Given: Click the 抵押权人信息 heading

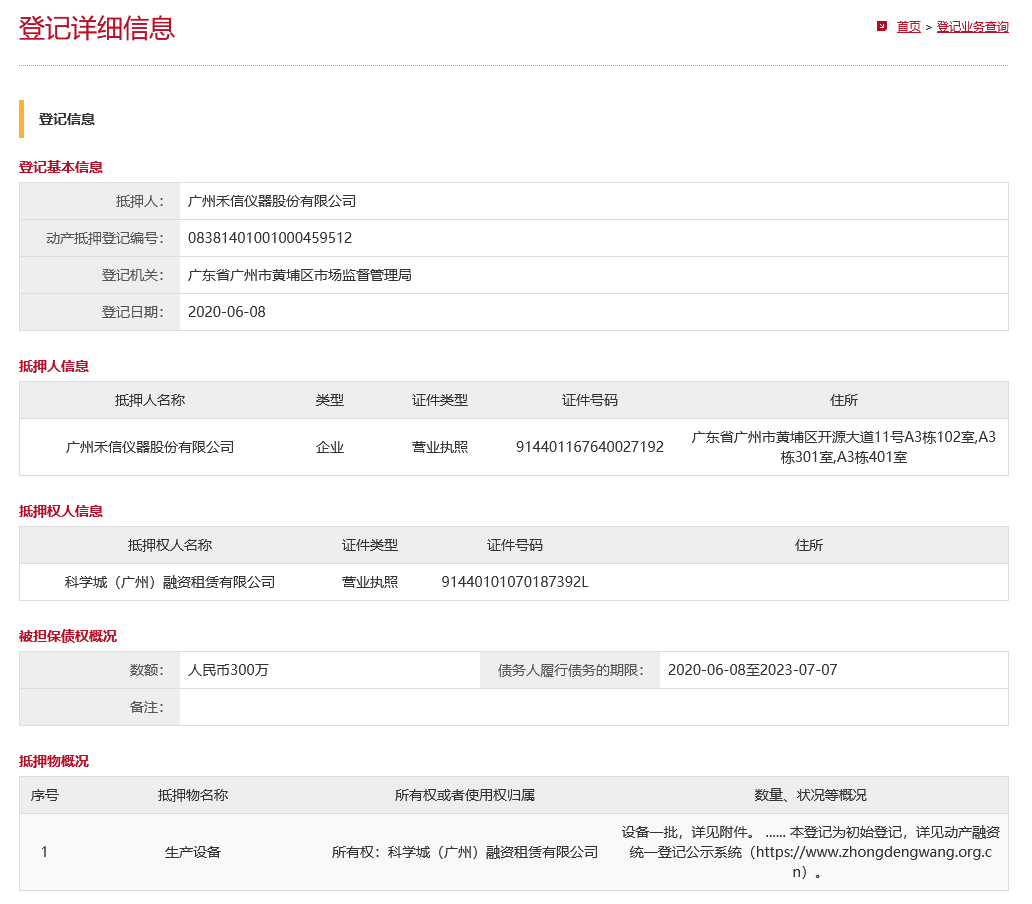Looking at the screenshot, I should click(61, 511).
